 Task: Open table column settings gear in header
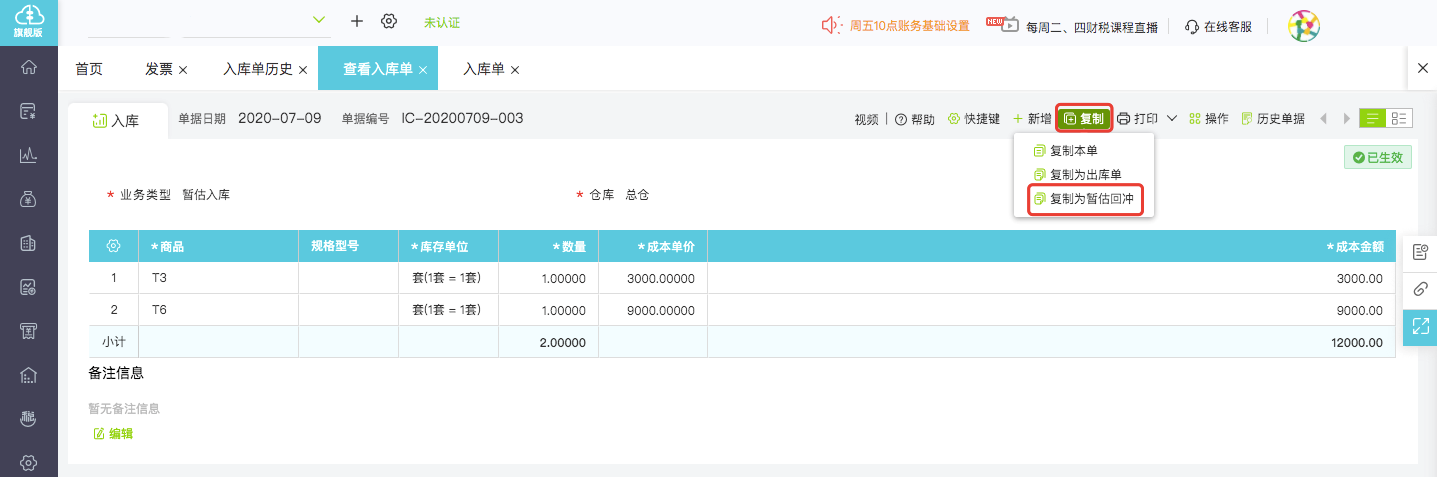point(113,246)
